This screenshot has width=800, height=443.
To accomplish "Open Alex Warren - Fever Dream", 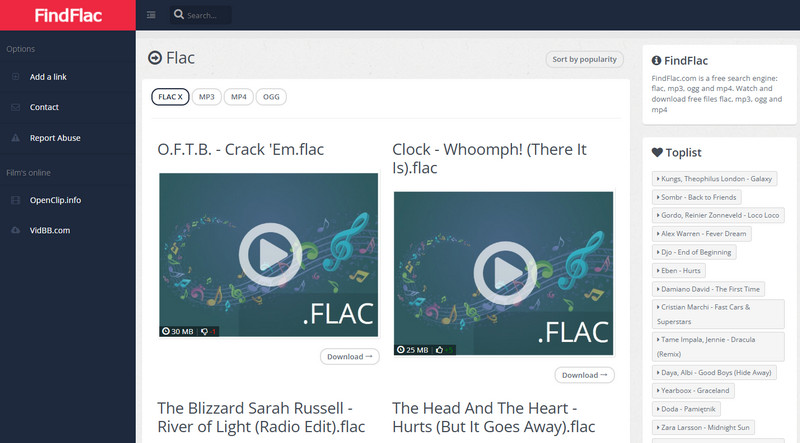I will pos(702,234).
